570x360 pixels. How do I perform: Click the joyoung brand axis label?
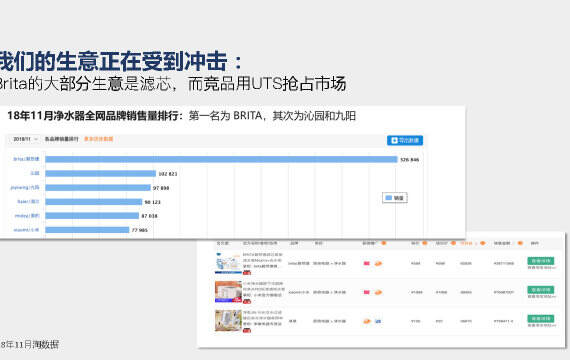point(25,187)
